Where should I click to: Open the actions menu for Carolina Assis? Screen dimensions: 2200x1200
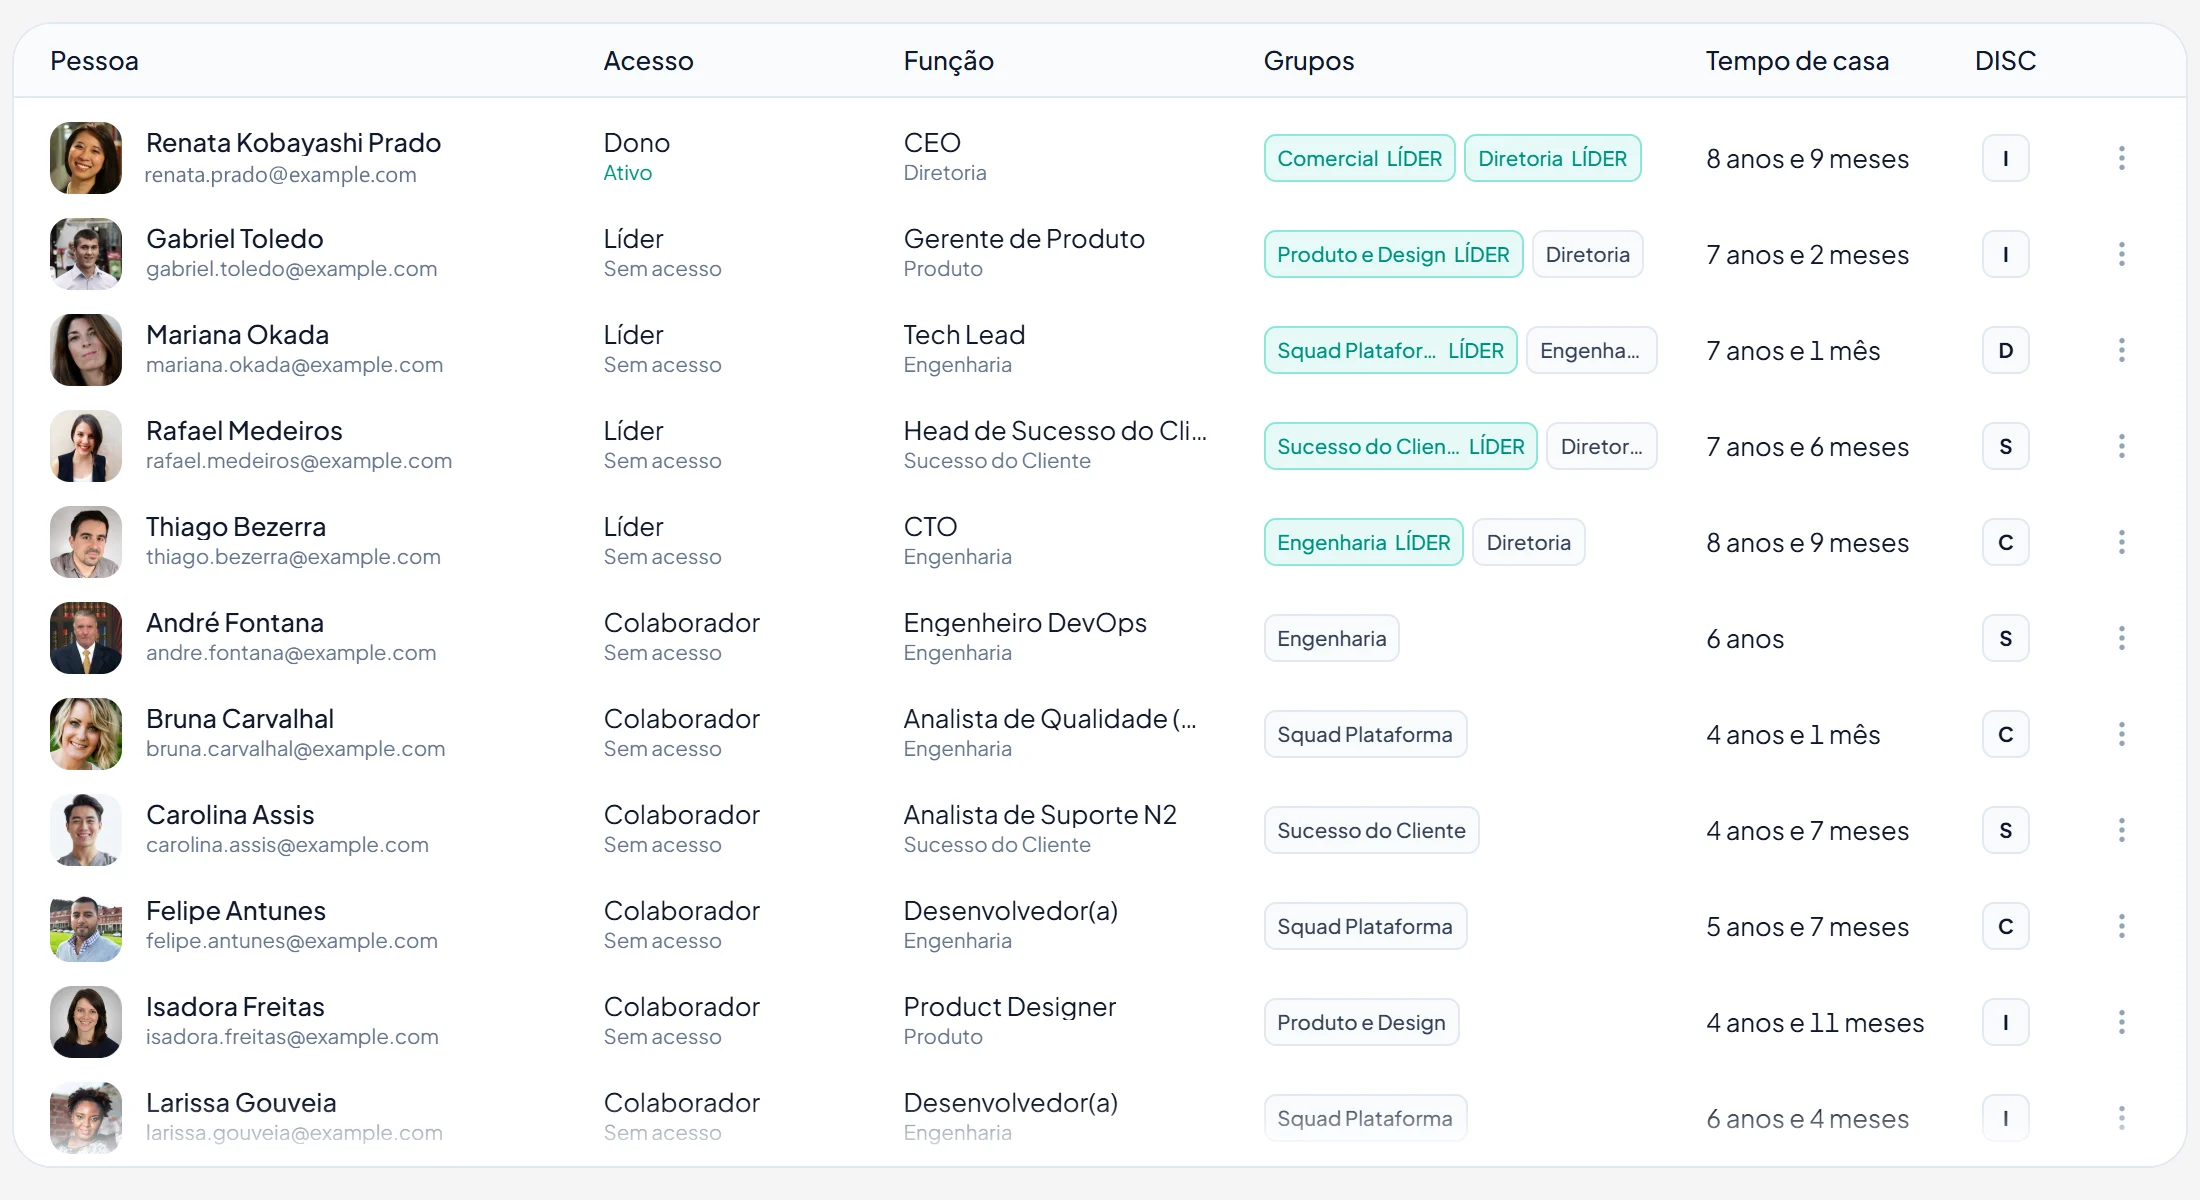[2121, 830]
